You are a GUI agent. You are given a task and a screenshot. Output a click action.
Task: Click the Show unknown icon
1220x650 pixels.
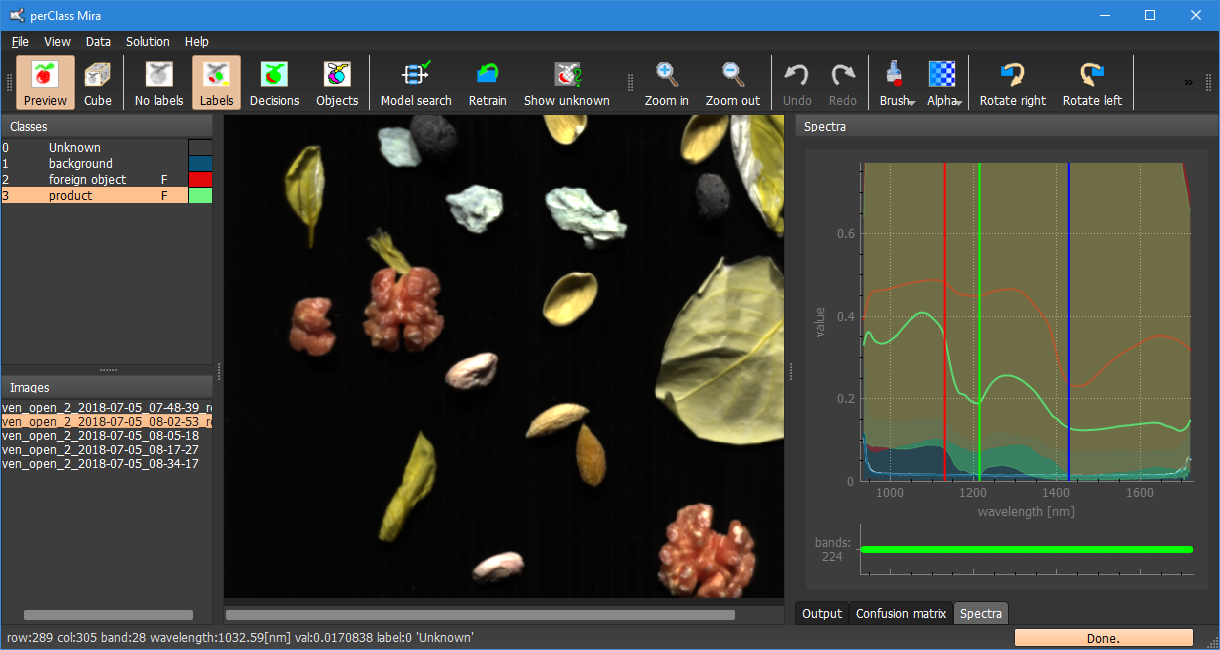click(x=566, y=83)
